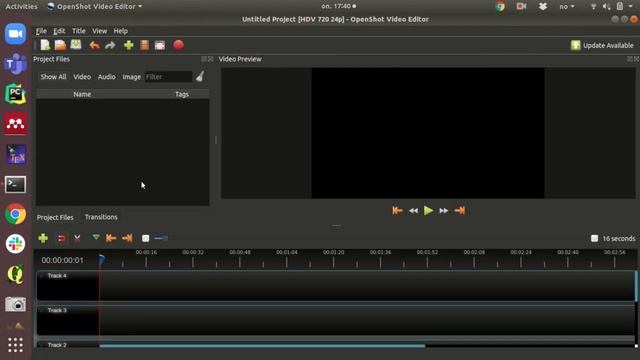Open the clock in top bar

[338, 6]
